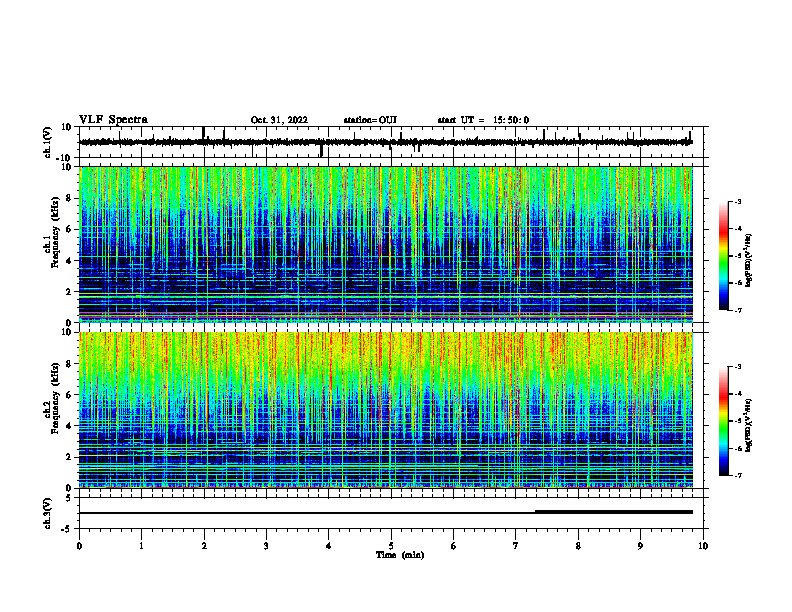The width and height of the screenshot is (792, 612).
Task: Click the upward spike at minute 2 in ch.1 waveform
Action: [204, 132]
